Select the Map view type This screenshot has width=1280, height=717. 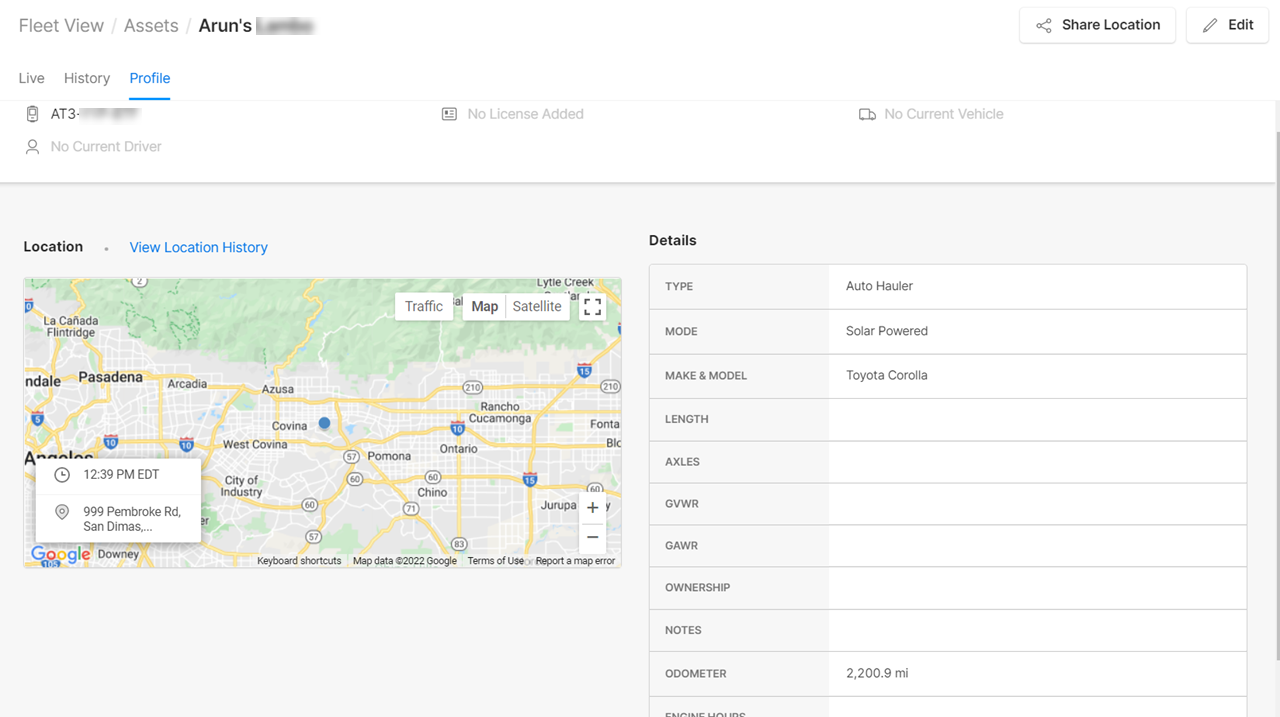click(x=485, y=307)
